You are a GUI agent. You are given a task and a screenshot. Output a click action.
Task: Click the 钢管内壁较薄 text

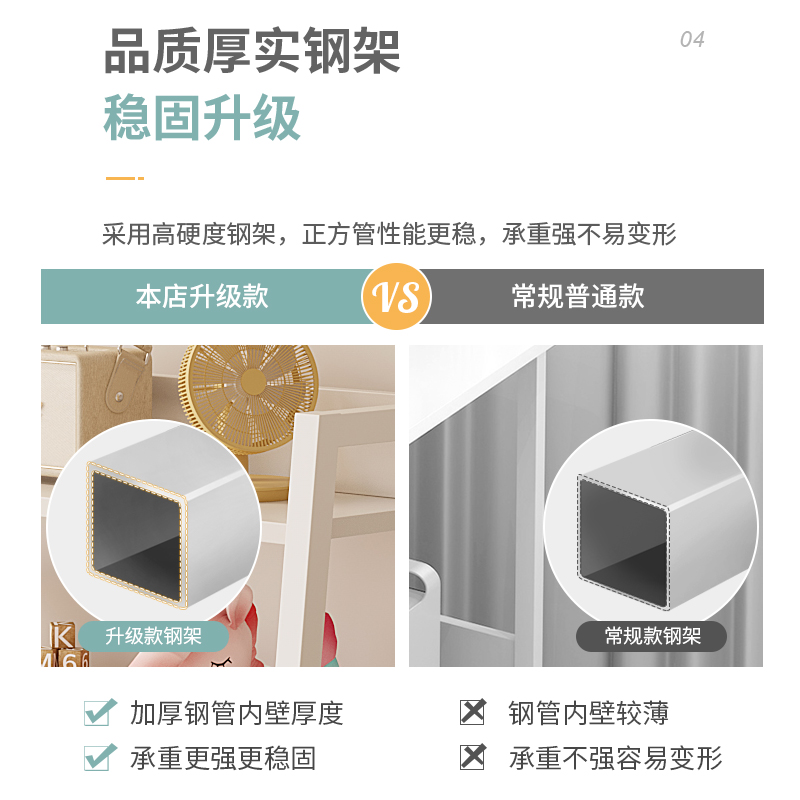click(589, 713)
